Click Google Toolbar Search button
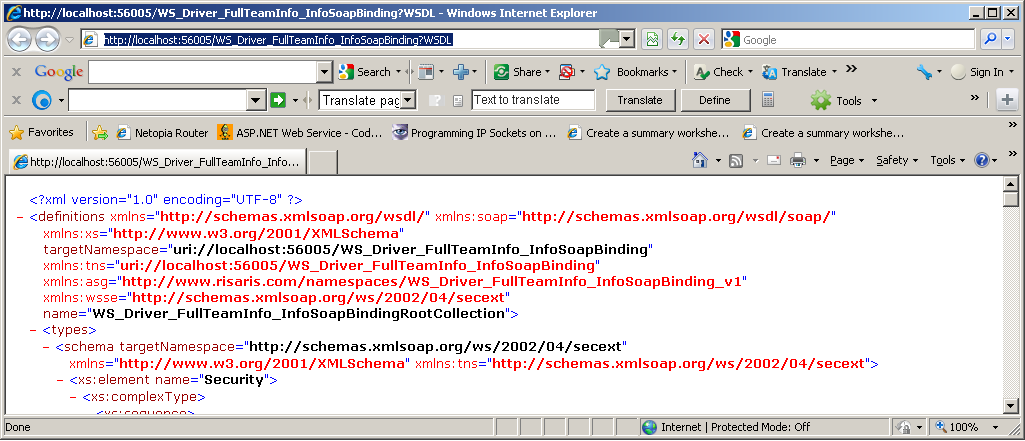Screen dimensions: 1025x441 pos(365,72)
